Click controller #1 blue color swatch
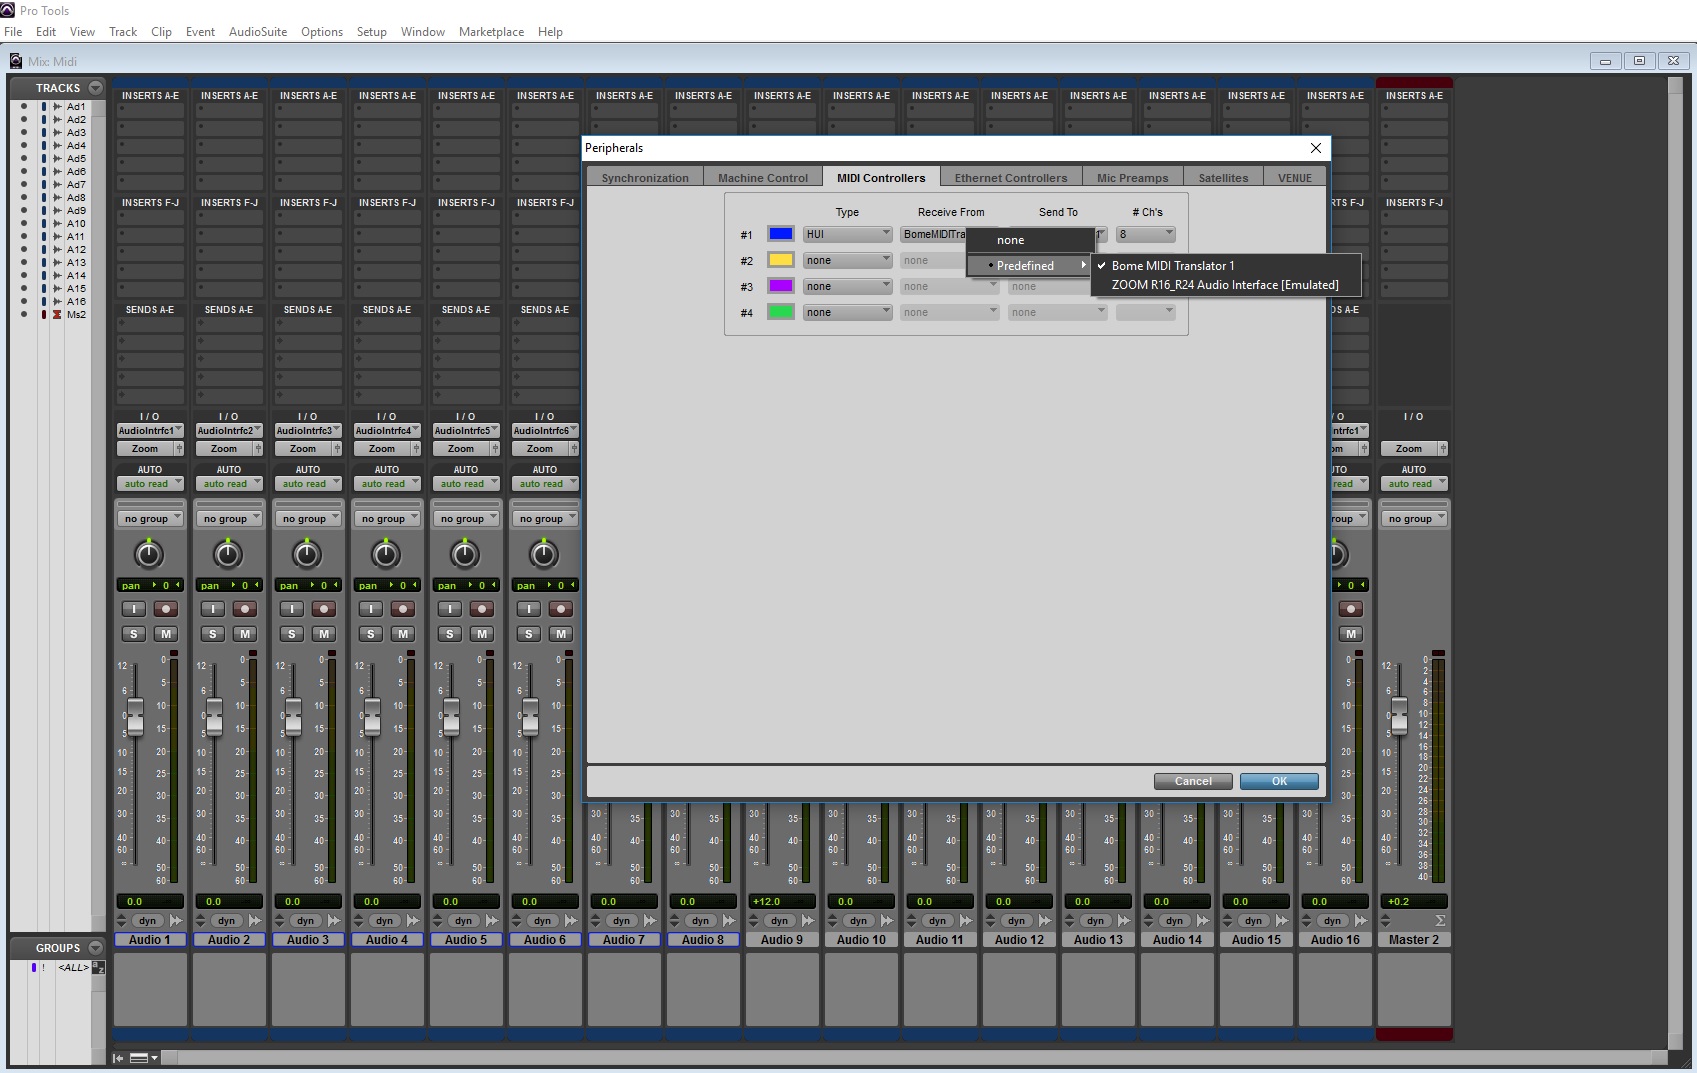 781,234
